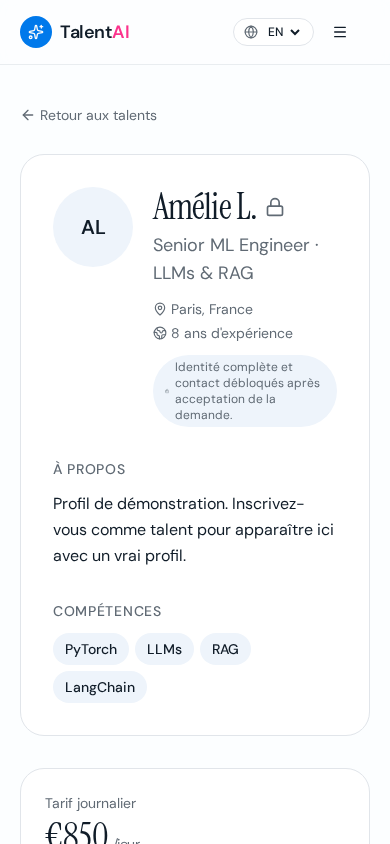Viewport: 390px width, 844px height.
Task: Expand the EN language dropdown chevron
Action: coord(295,32)
